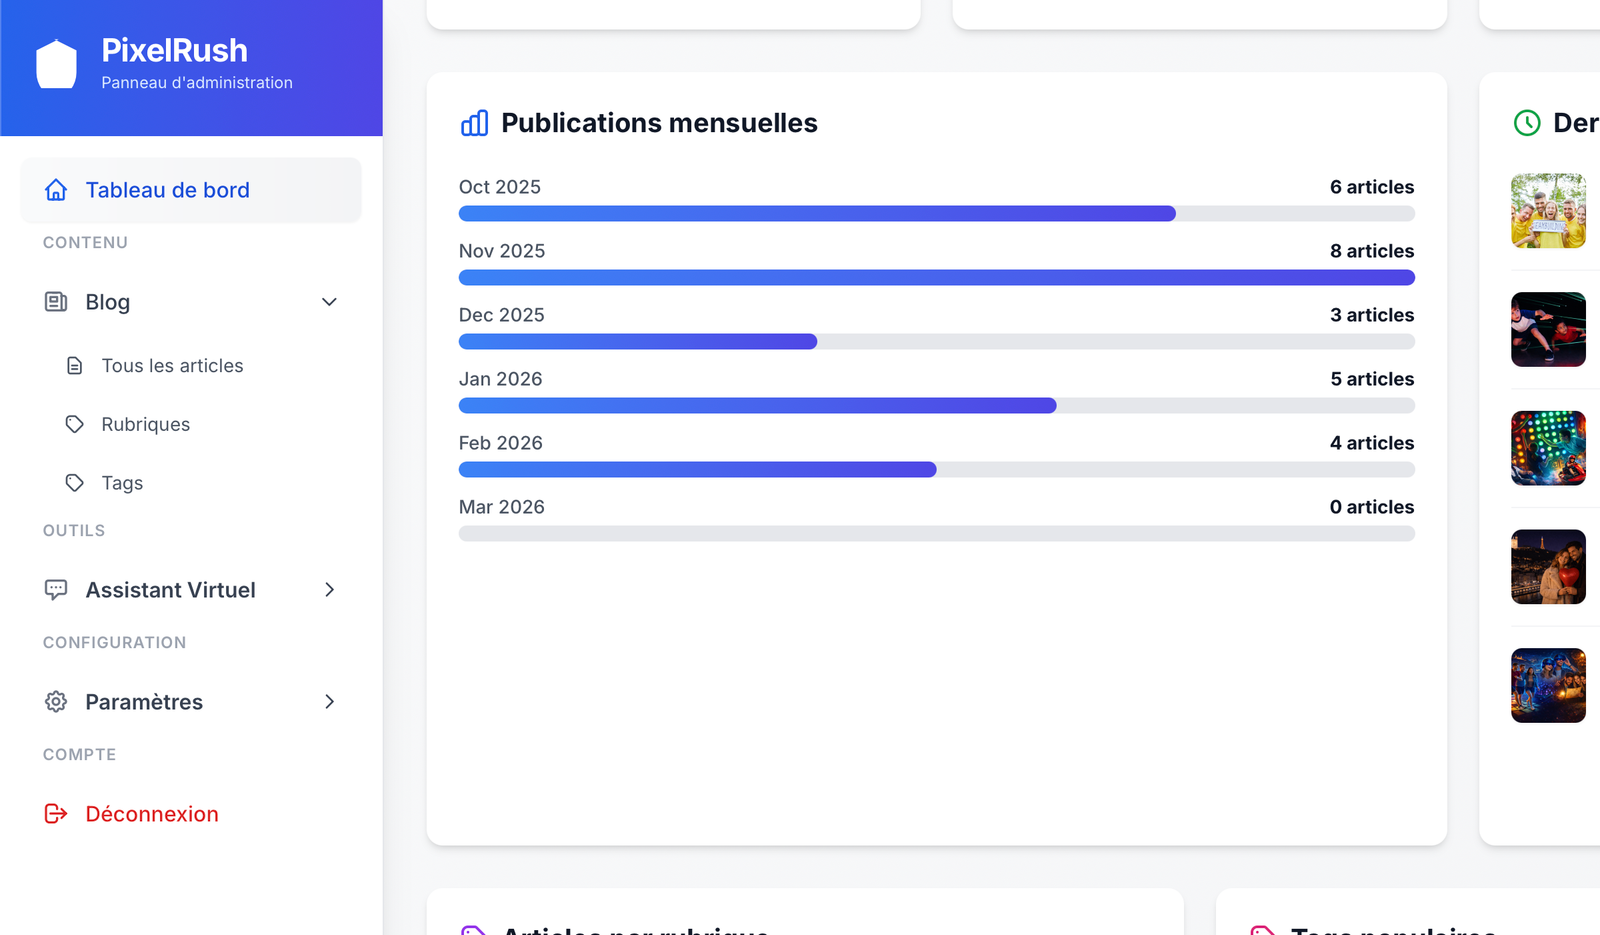Image resolution: width=1600 pixels, height=935 pixels.
Task: Click the chat bubble icon for Assistant Virtuel
Action: [56, 589]
